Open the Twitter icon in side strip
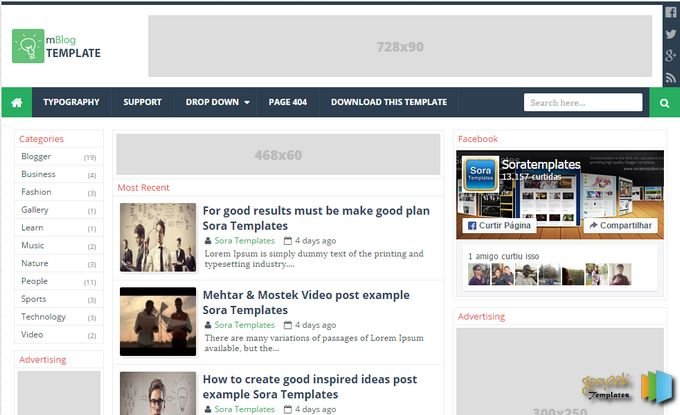This screenshot has width=680, height=415. [x=671, y=34]
